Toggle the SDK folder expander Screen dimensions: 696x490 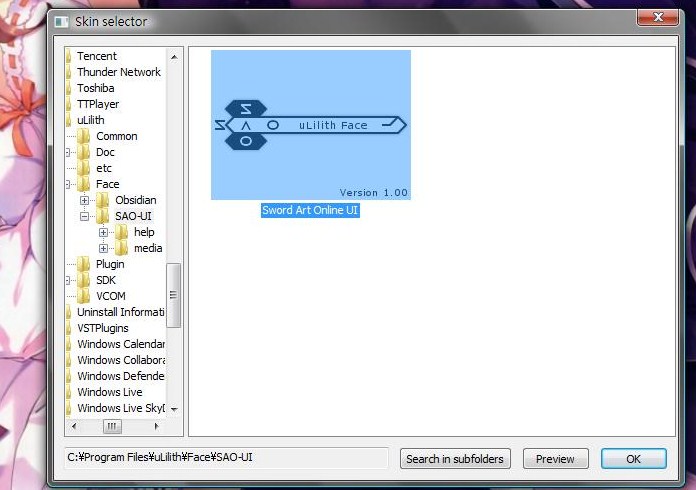[68, 280]
